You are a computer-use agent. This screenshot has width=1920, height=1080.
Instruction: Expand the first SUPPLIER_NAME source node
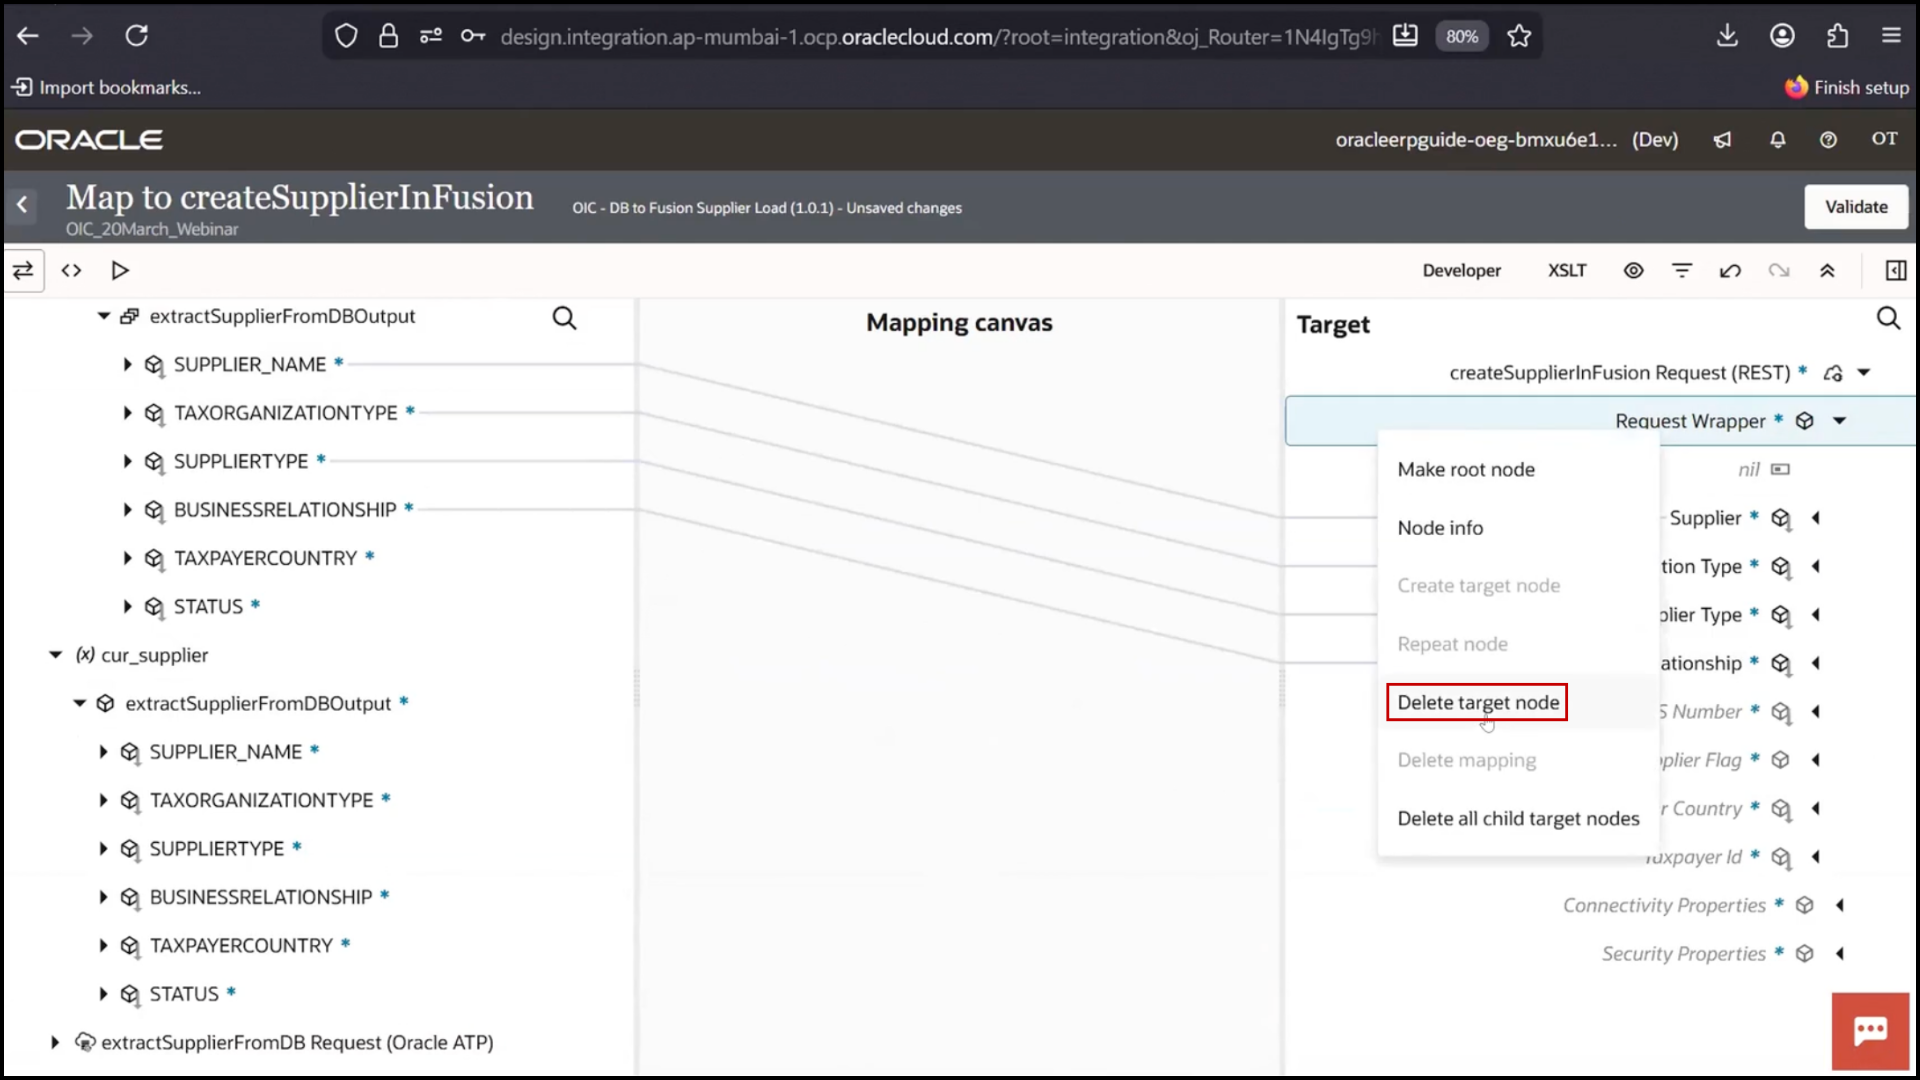pyautogui.click(x=127, y=365)
